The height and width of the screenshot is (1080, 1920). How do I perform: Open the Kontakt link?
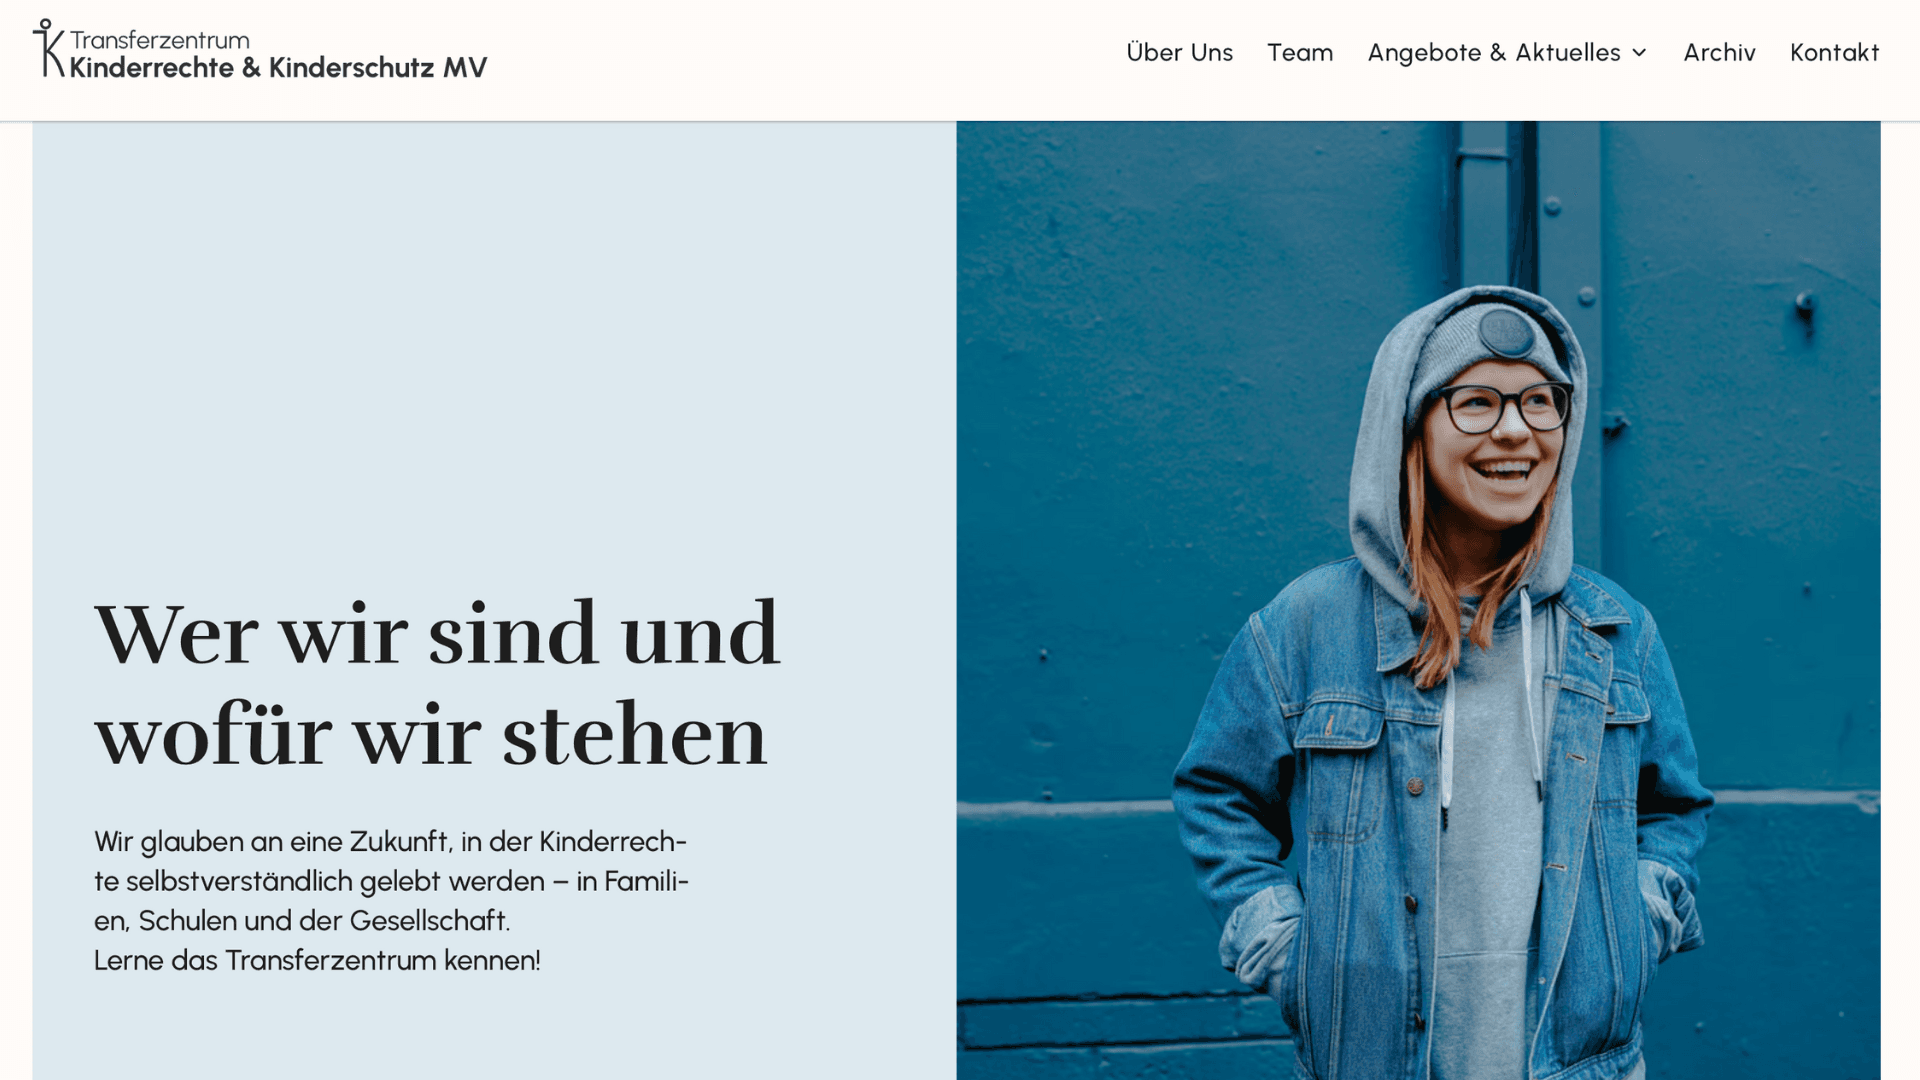pos(1834,52)
